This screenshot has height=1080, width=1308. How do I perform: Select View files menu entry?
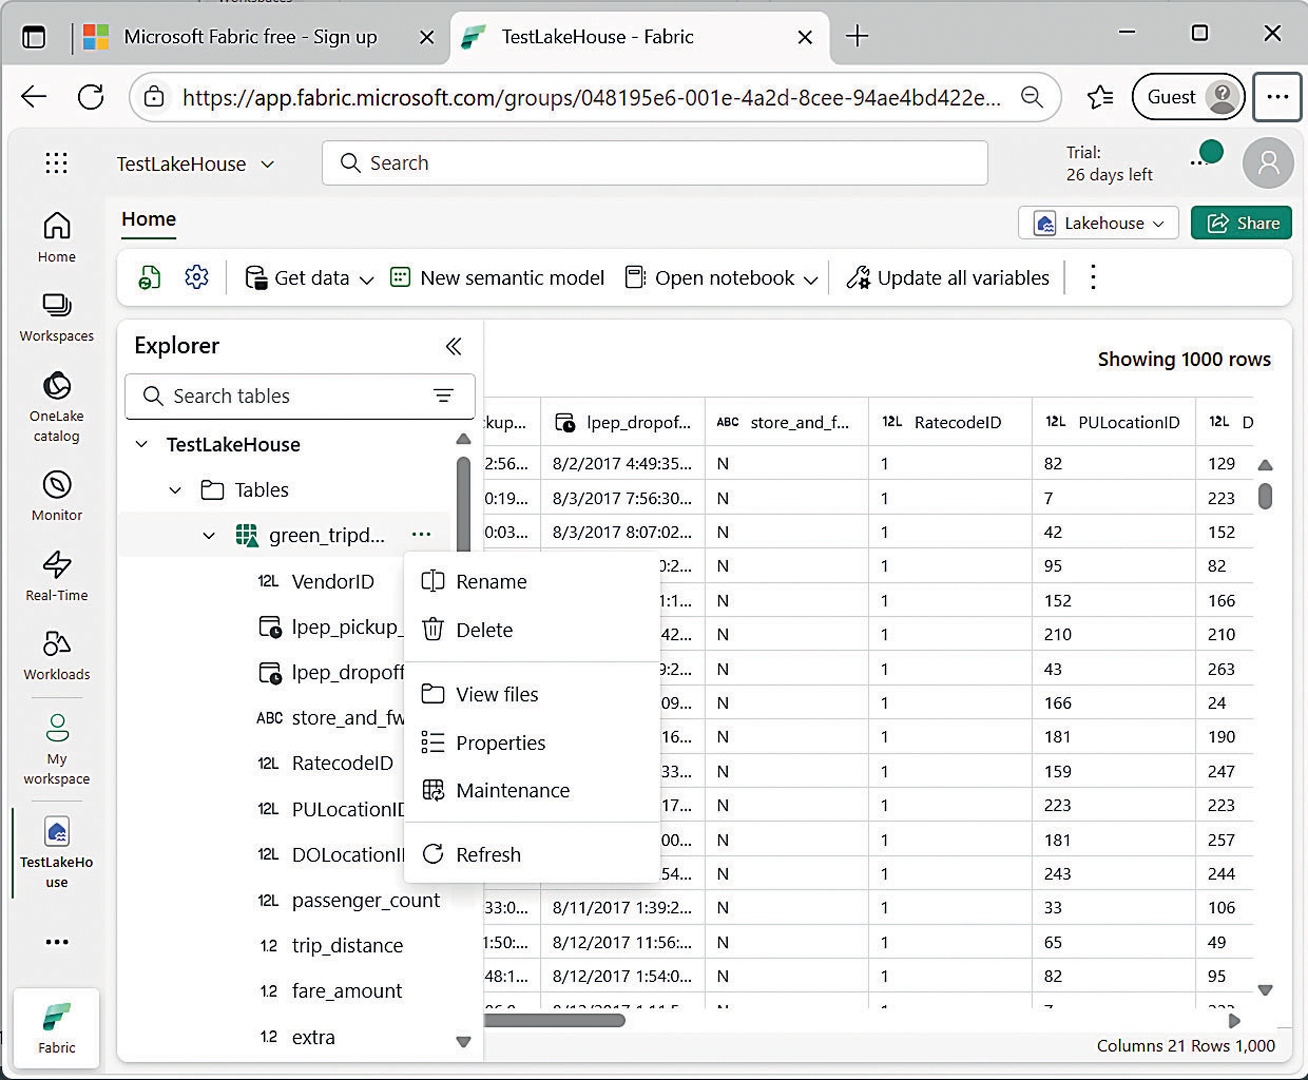[x=532, y=694]
